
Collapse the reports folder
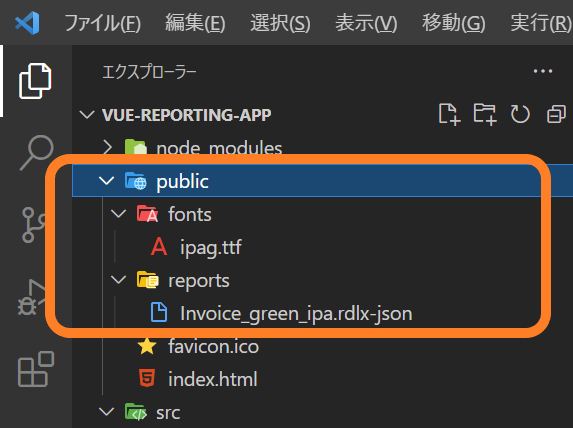coord(118,280)
